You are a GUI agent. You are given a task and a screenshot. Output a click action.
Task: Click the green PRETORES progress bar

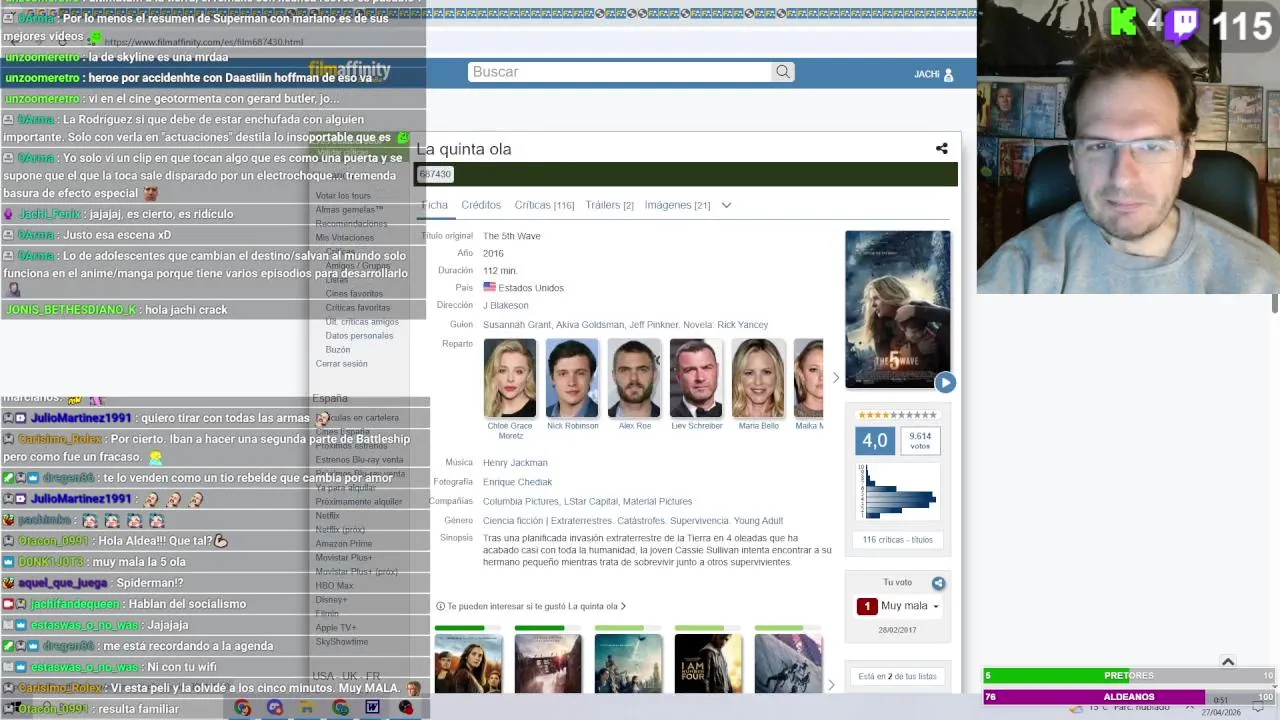(x=1128, y=676)
